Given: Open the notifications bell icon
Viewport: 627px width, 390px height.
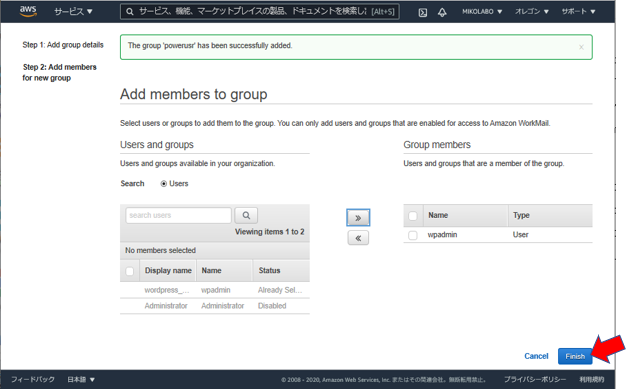Looking at the screenshot, I should tap(442, 12).
